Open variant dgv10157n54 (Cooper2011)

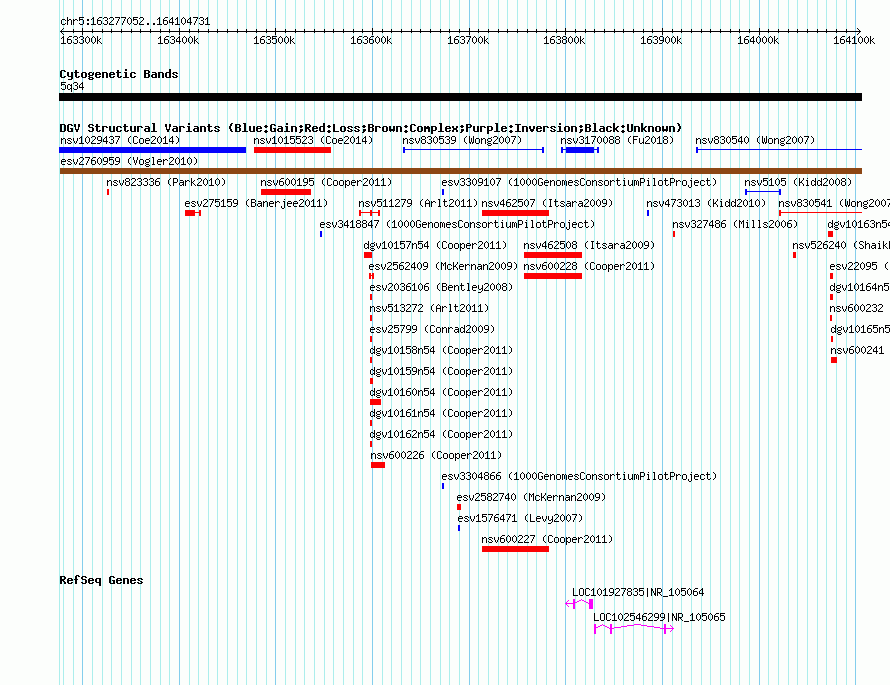[435, 245]
